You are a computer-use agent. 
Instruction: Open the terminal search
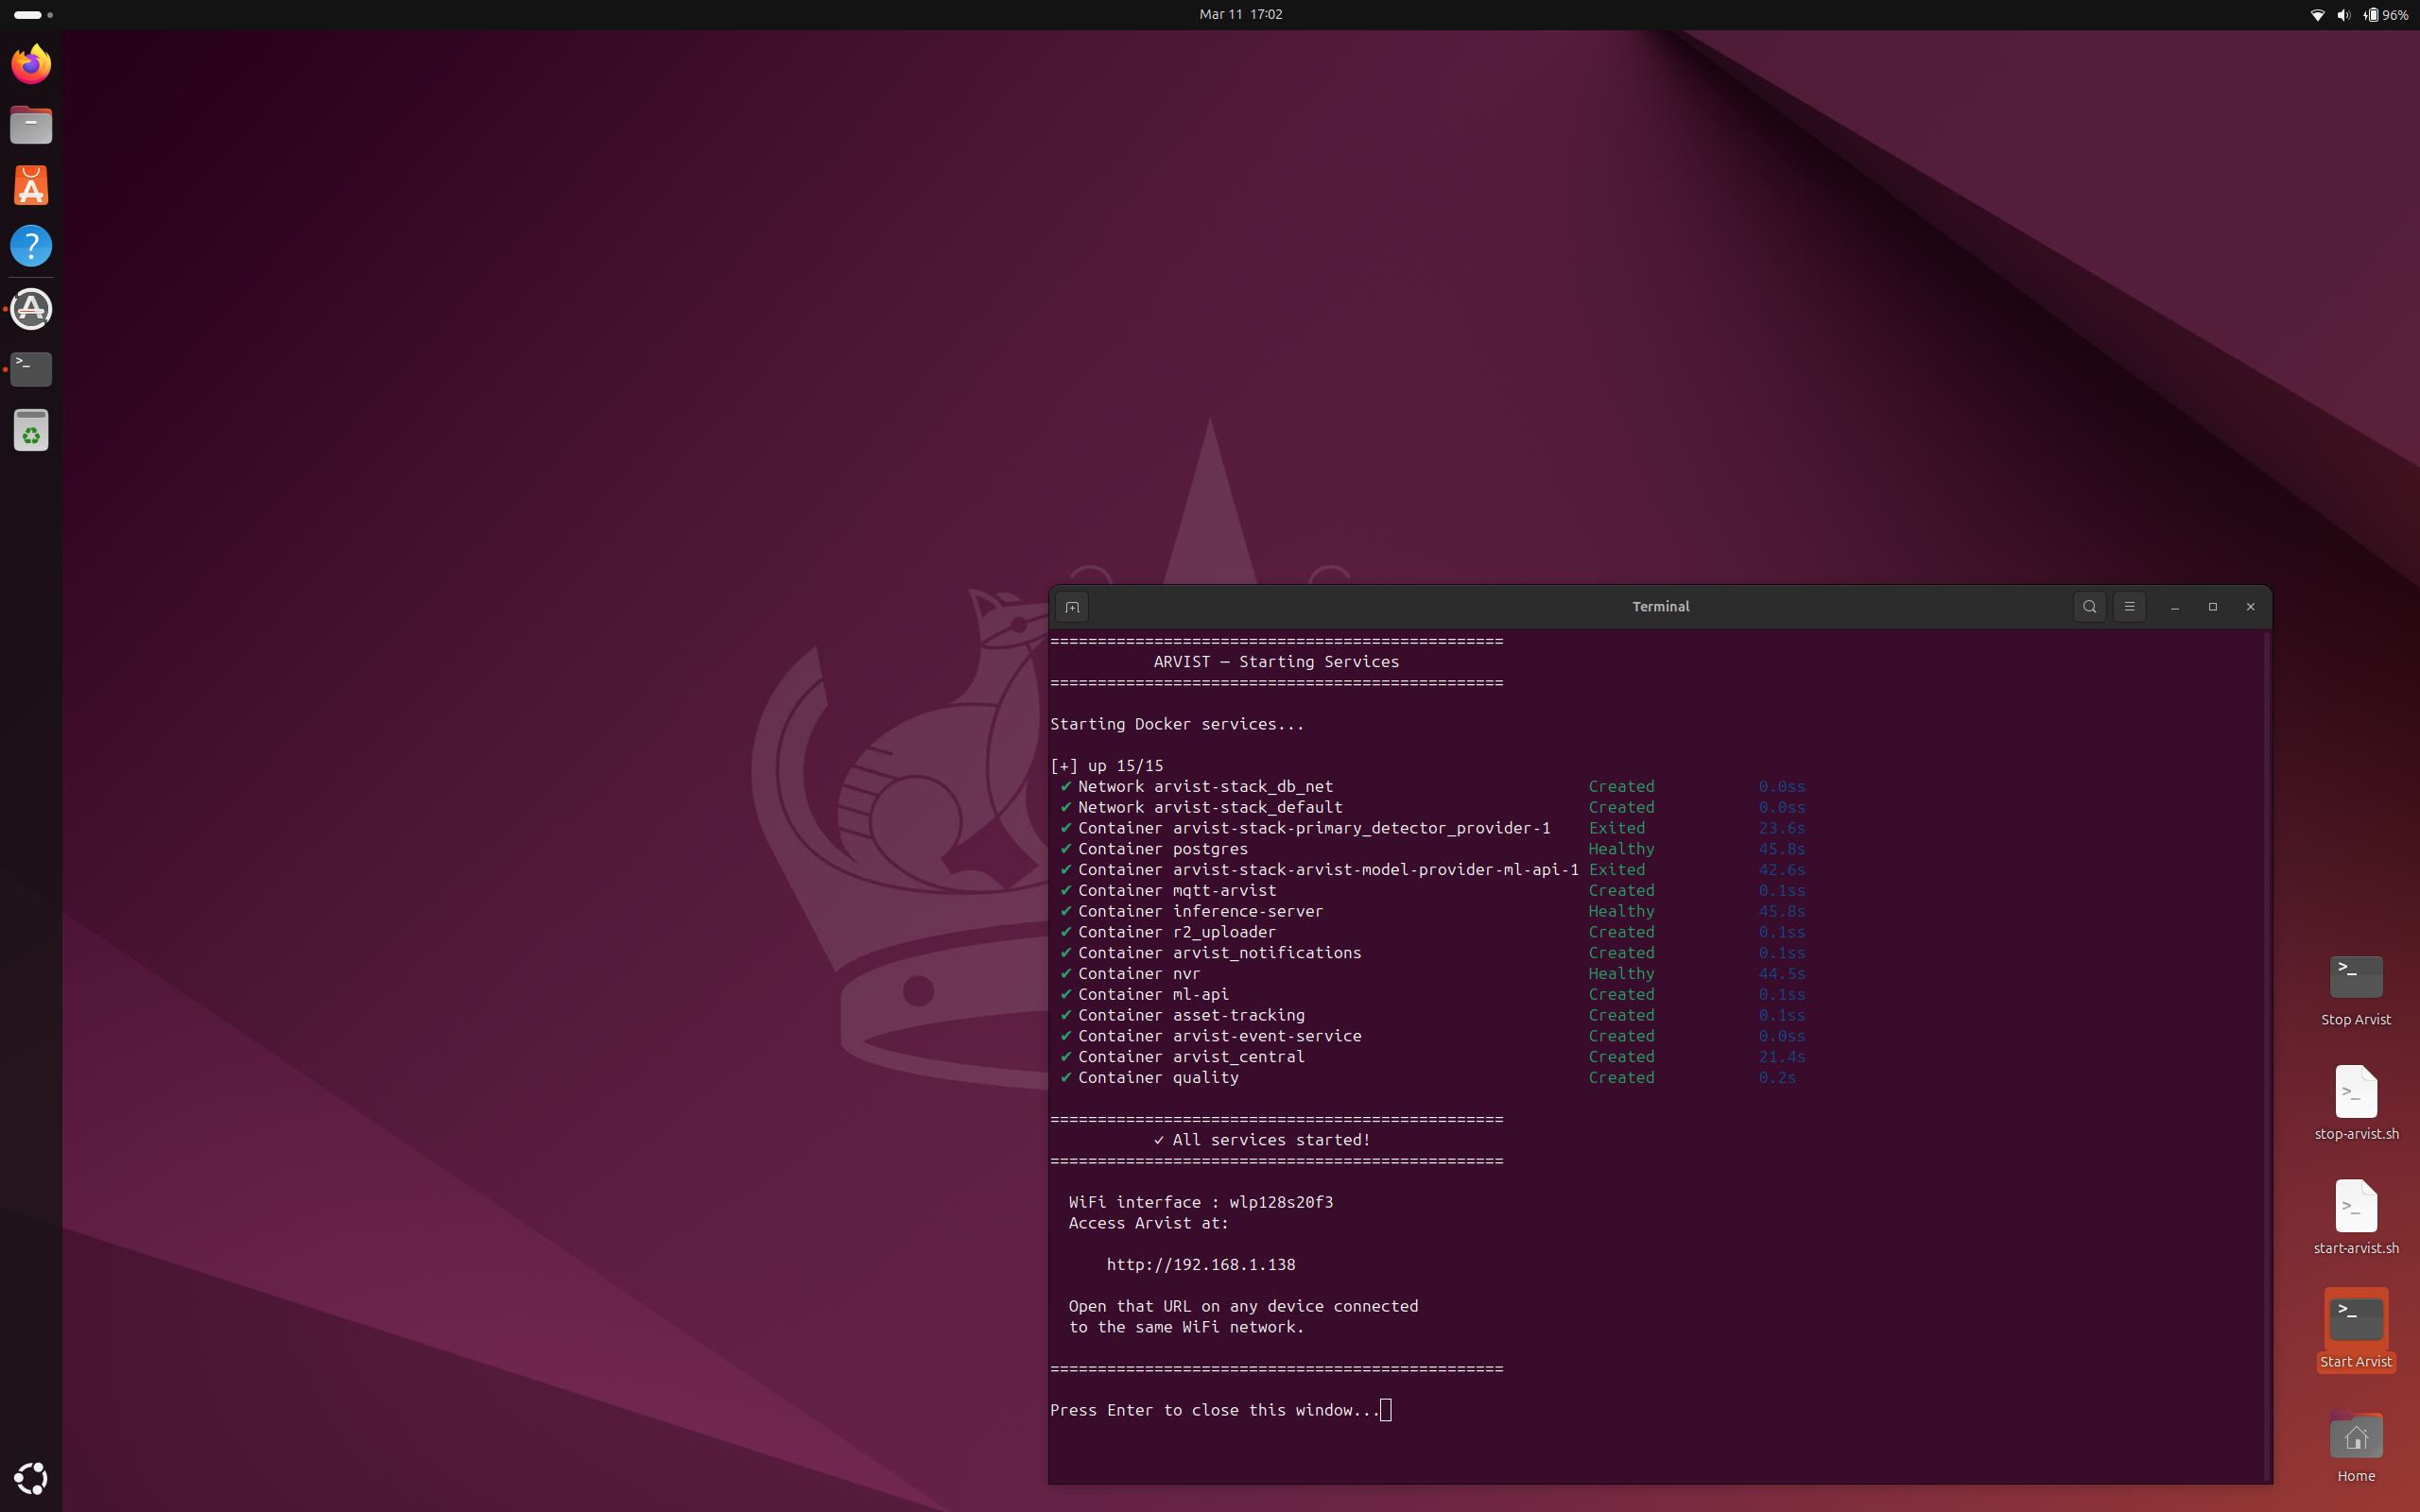2088,606
